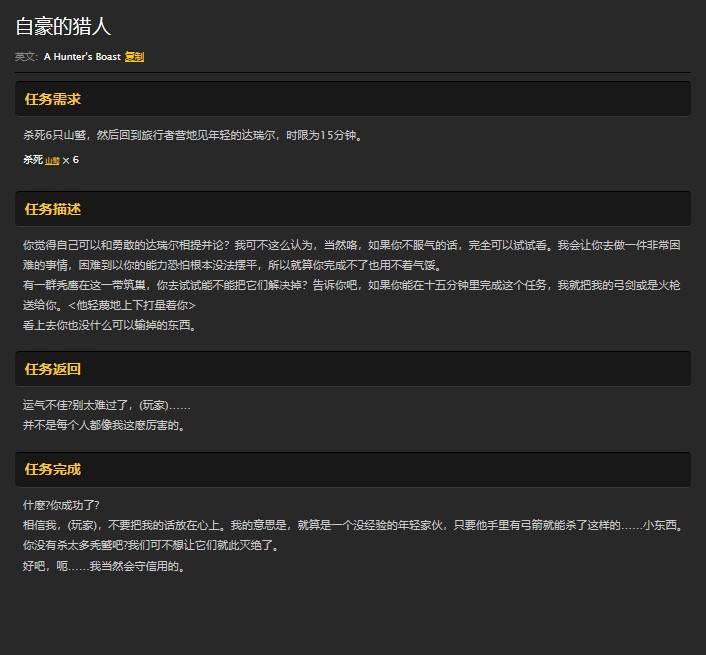This screenshot has width=706, height=655.
Task: Click the bold 杀死 objective label
Action: 32,160
